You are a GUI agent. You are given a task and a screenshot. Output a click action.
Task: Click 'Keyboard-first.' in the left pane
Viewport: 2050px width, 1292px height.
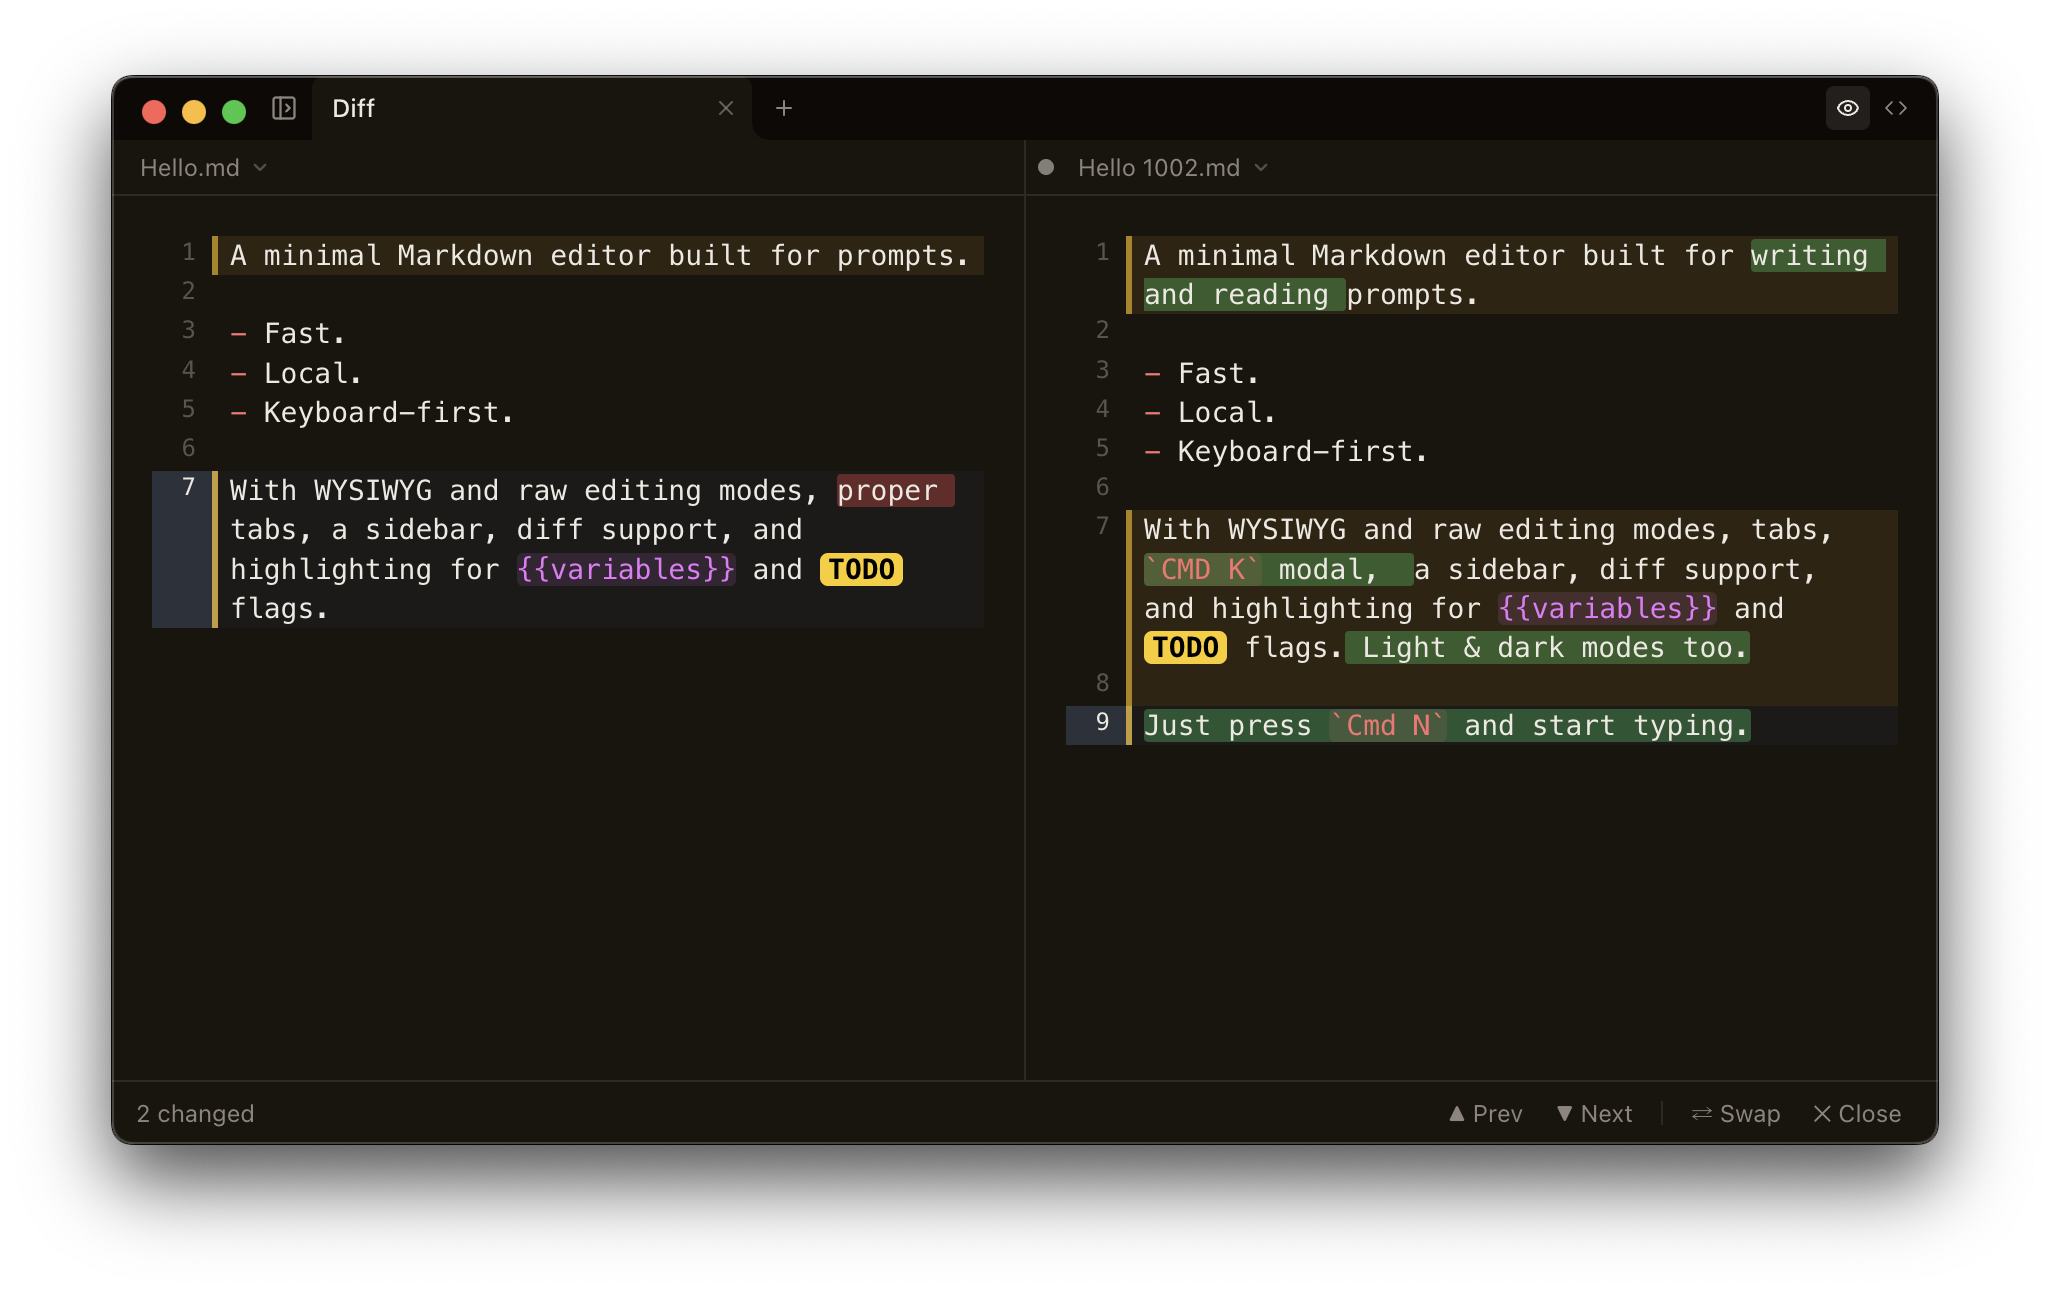[388, 412]
